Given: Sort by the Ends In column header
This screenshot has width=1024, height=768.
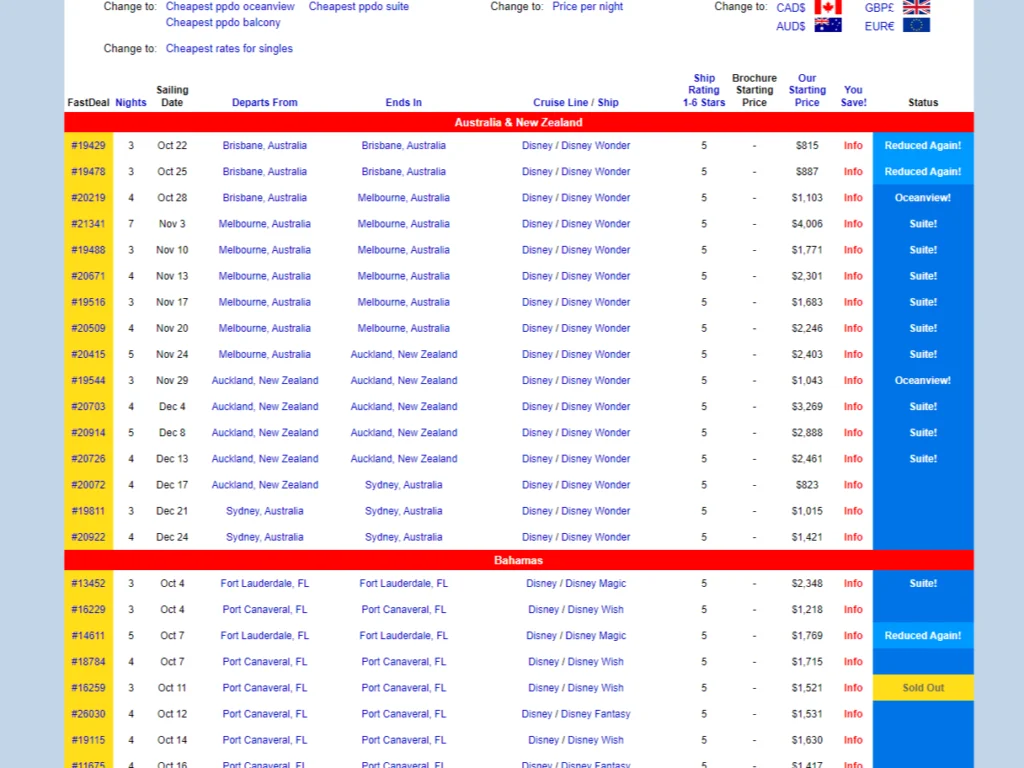Looking at the screenshot, I should tap(404, 103).
